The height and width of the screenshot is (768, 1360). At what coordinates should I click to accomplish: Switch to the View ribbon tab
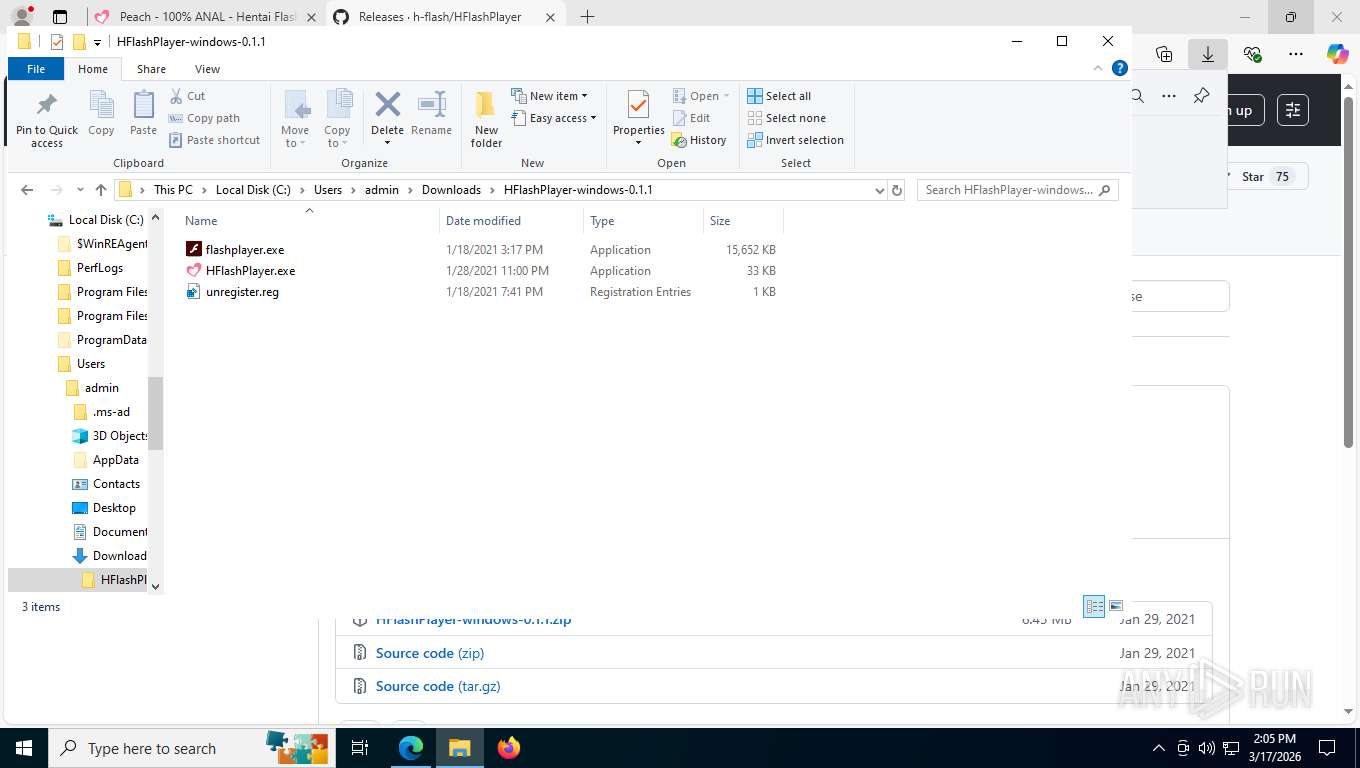click(x=207, y=69)
